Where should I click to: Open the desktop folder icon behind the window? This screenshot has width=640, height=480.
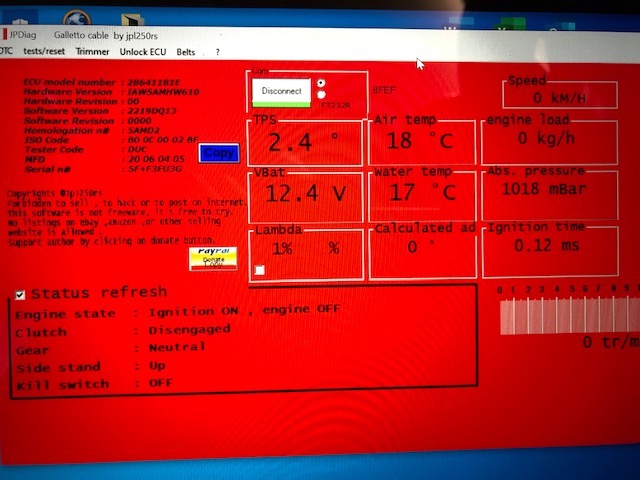[x=132, y=18]
